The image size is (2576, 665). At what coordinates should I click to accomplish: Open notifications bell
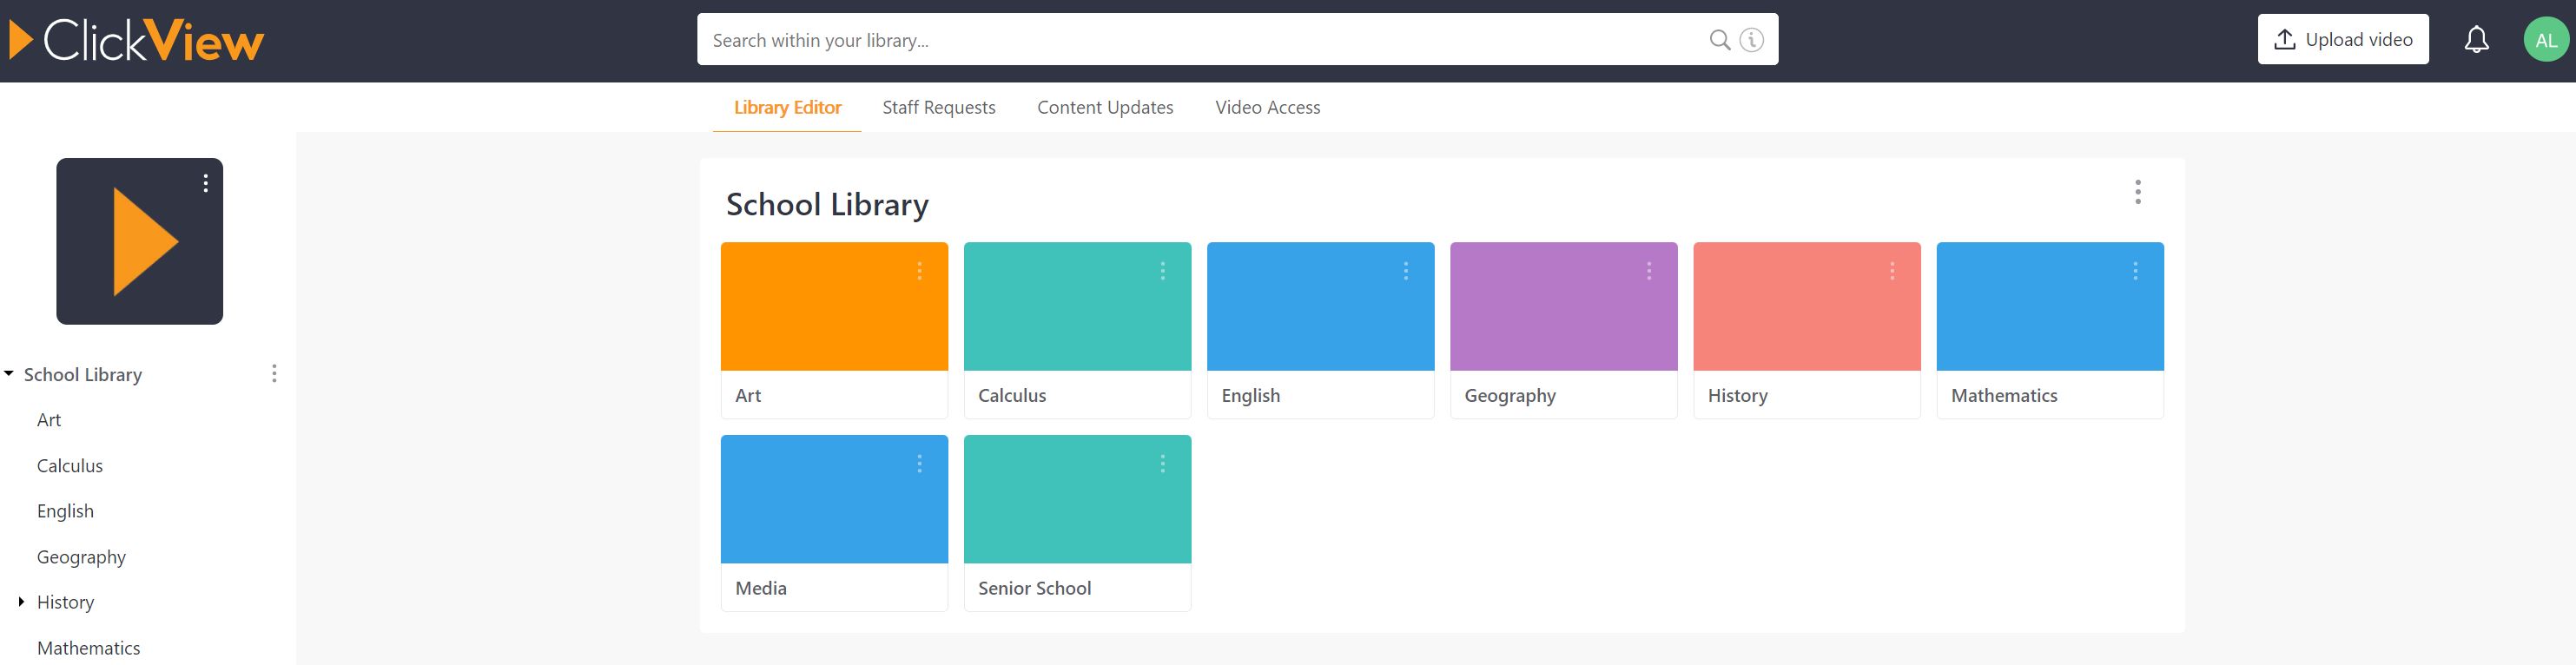click(2476, 40)
